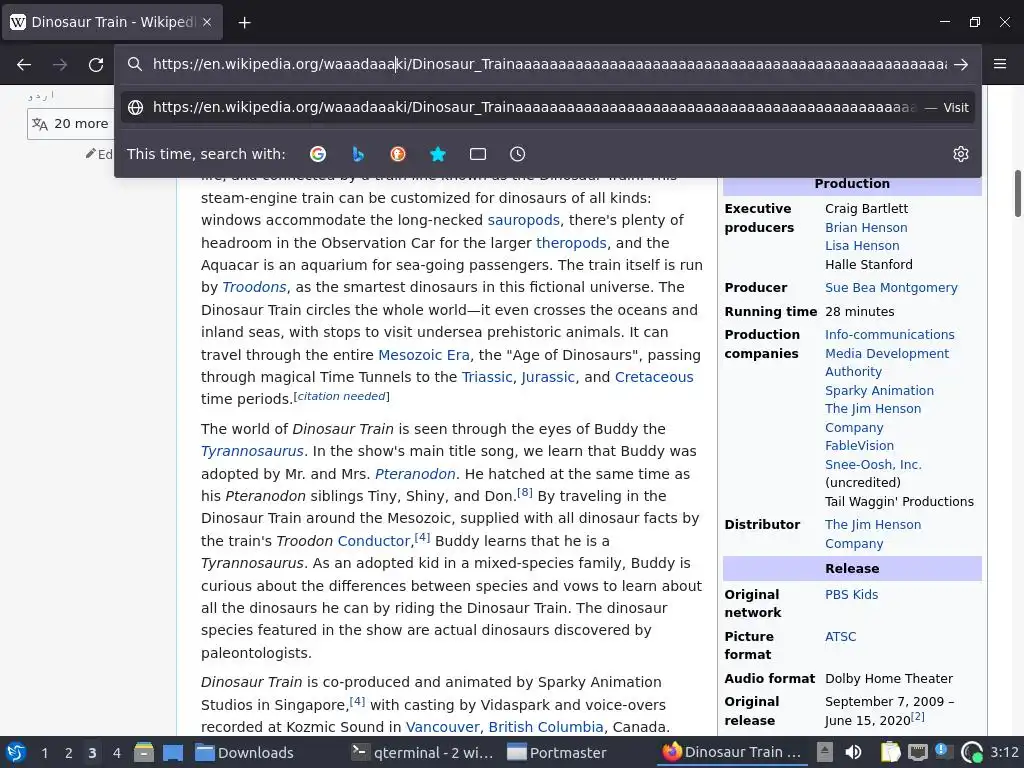Open FableVision link
Screen dimensions: 1024x768
[859, 446]
